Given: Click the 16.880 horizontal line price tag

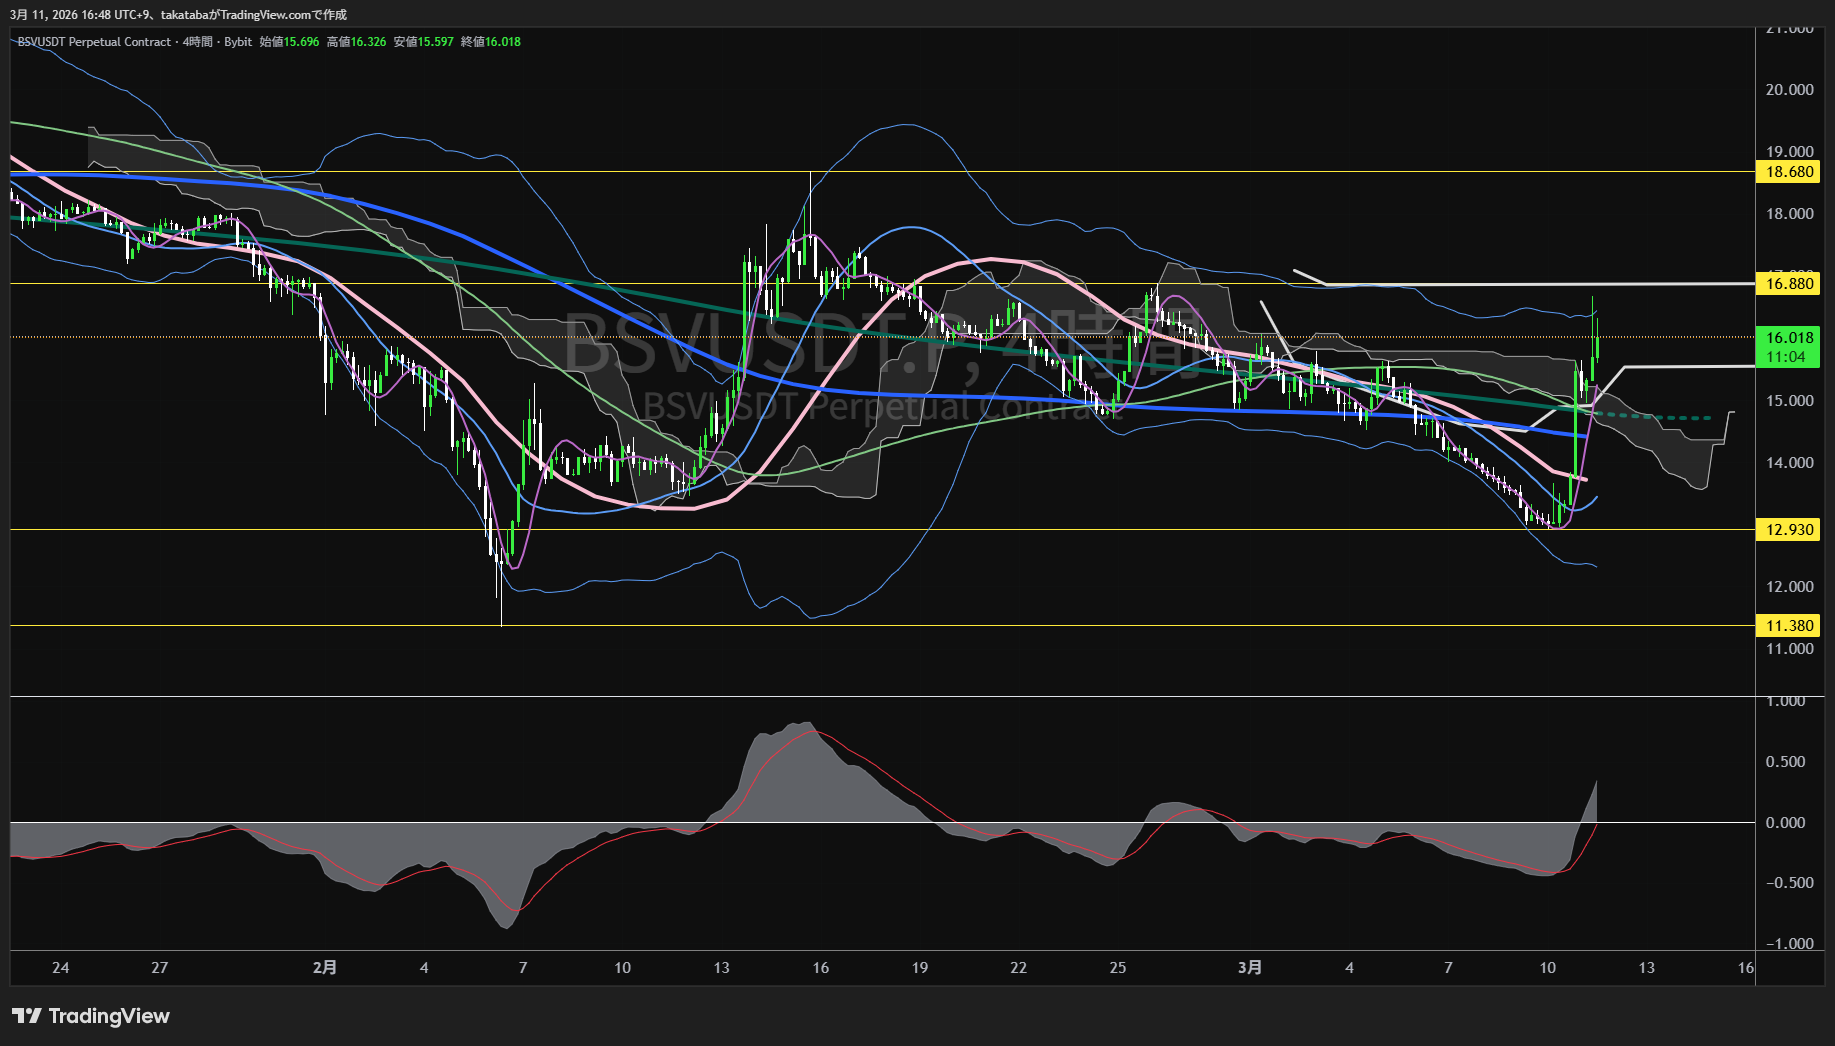Looking at the screenshot, I should coord(1789,284).
